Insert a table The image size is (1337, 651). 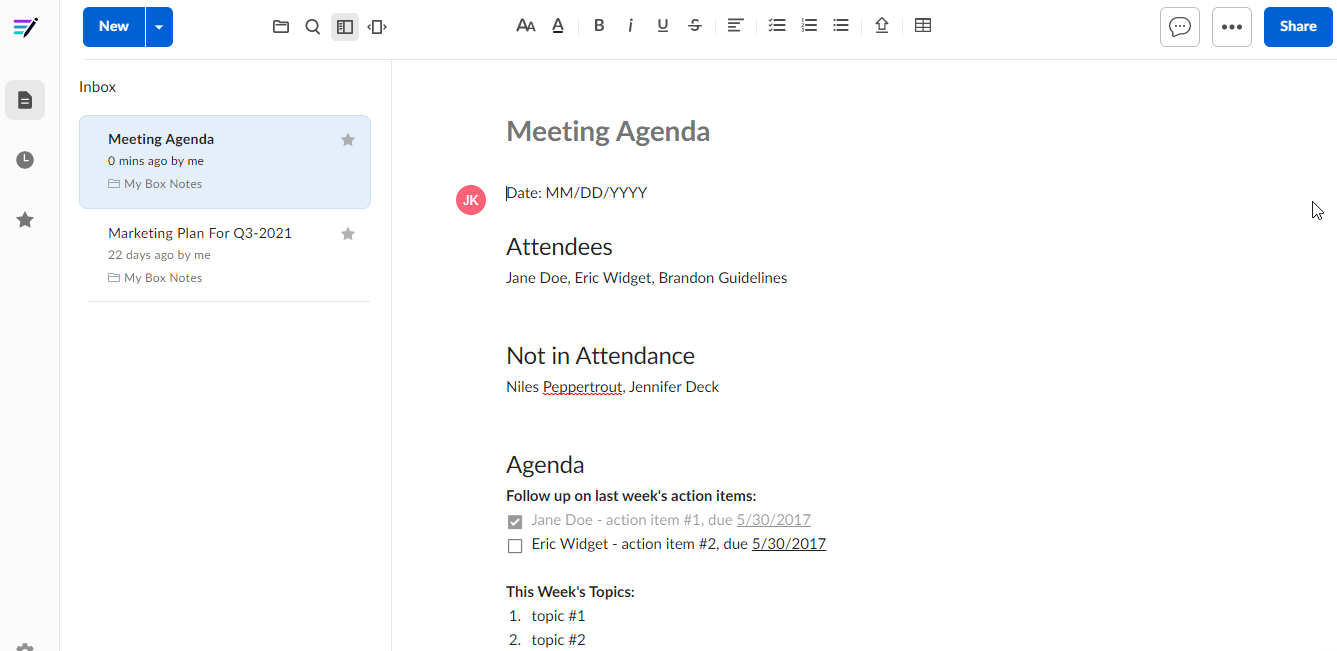point(923,26)
